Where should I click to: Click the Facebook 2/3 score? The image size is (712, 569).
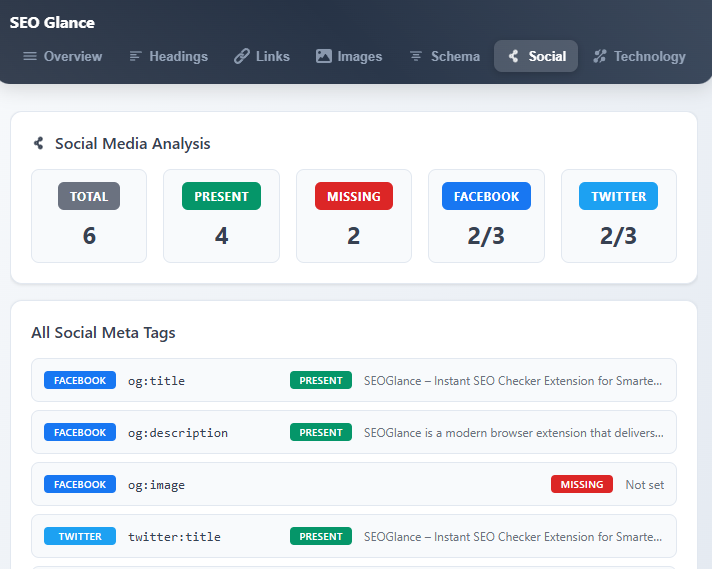coord(486,236)
